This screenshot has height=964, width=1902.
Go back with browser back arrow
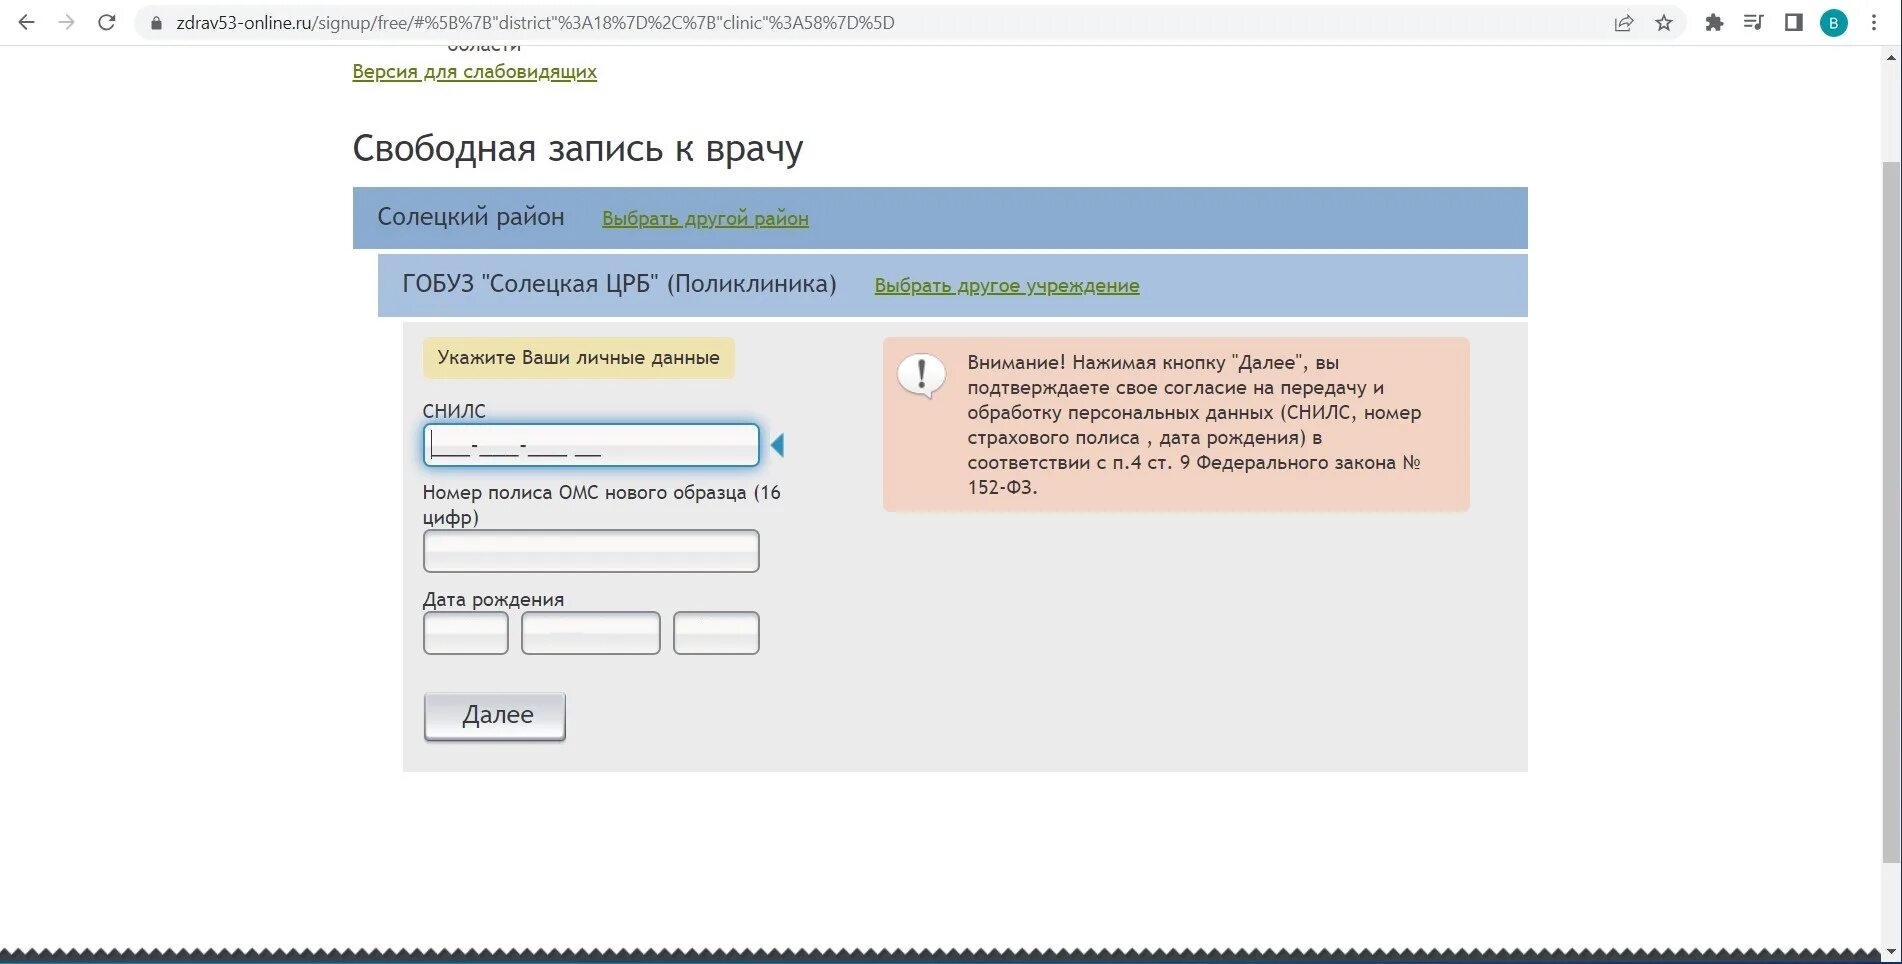(27, 22)
